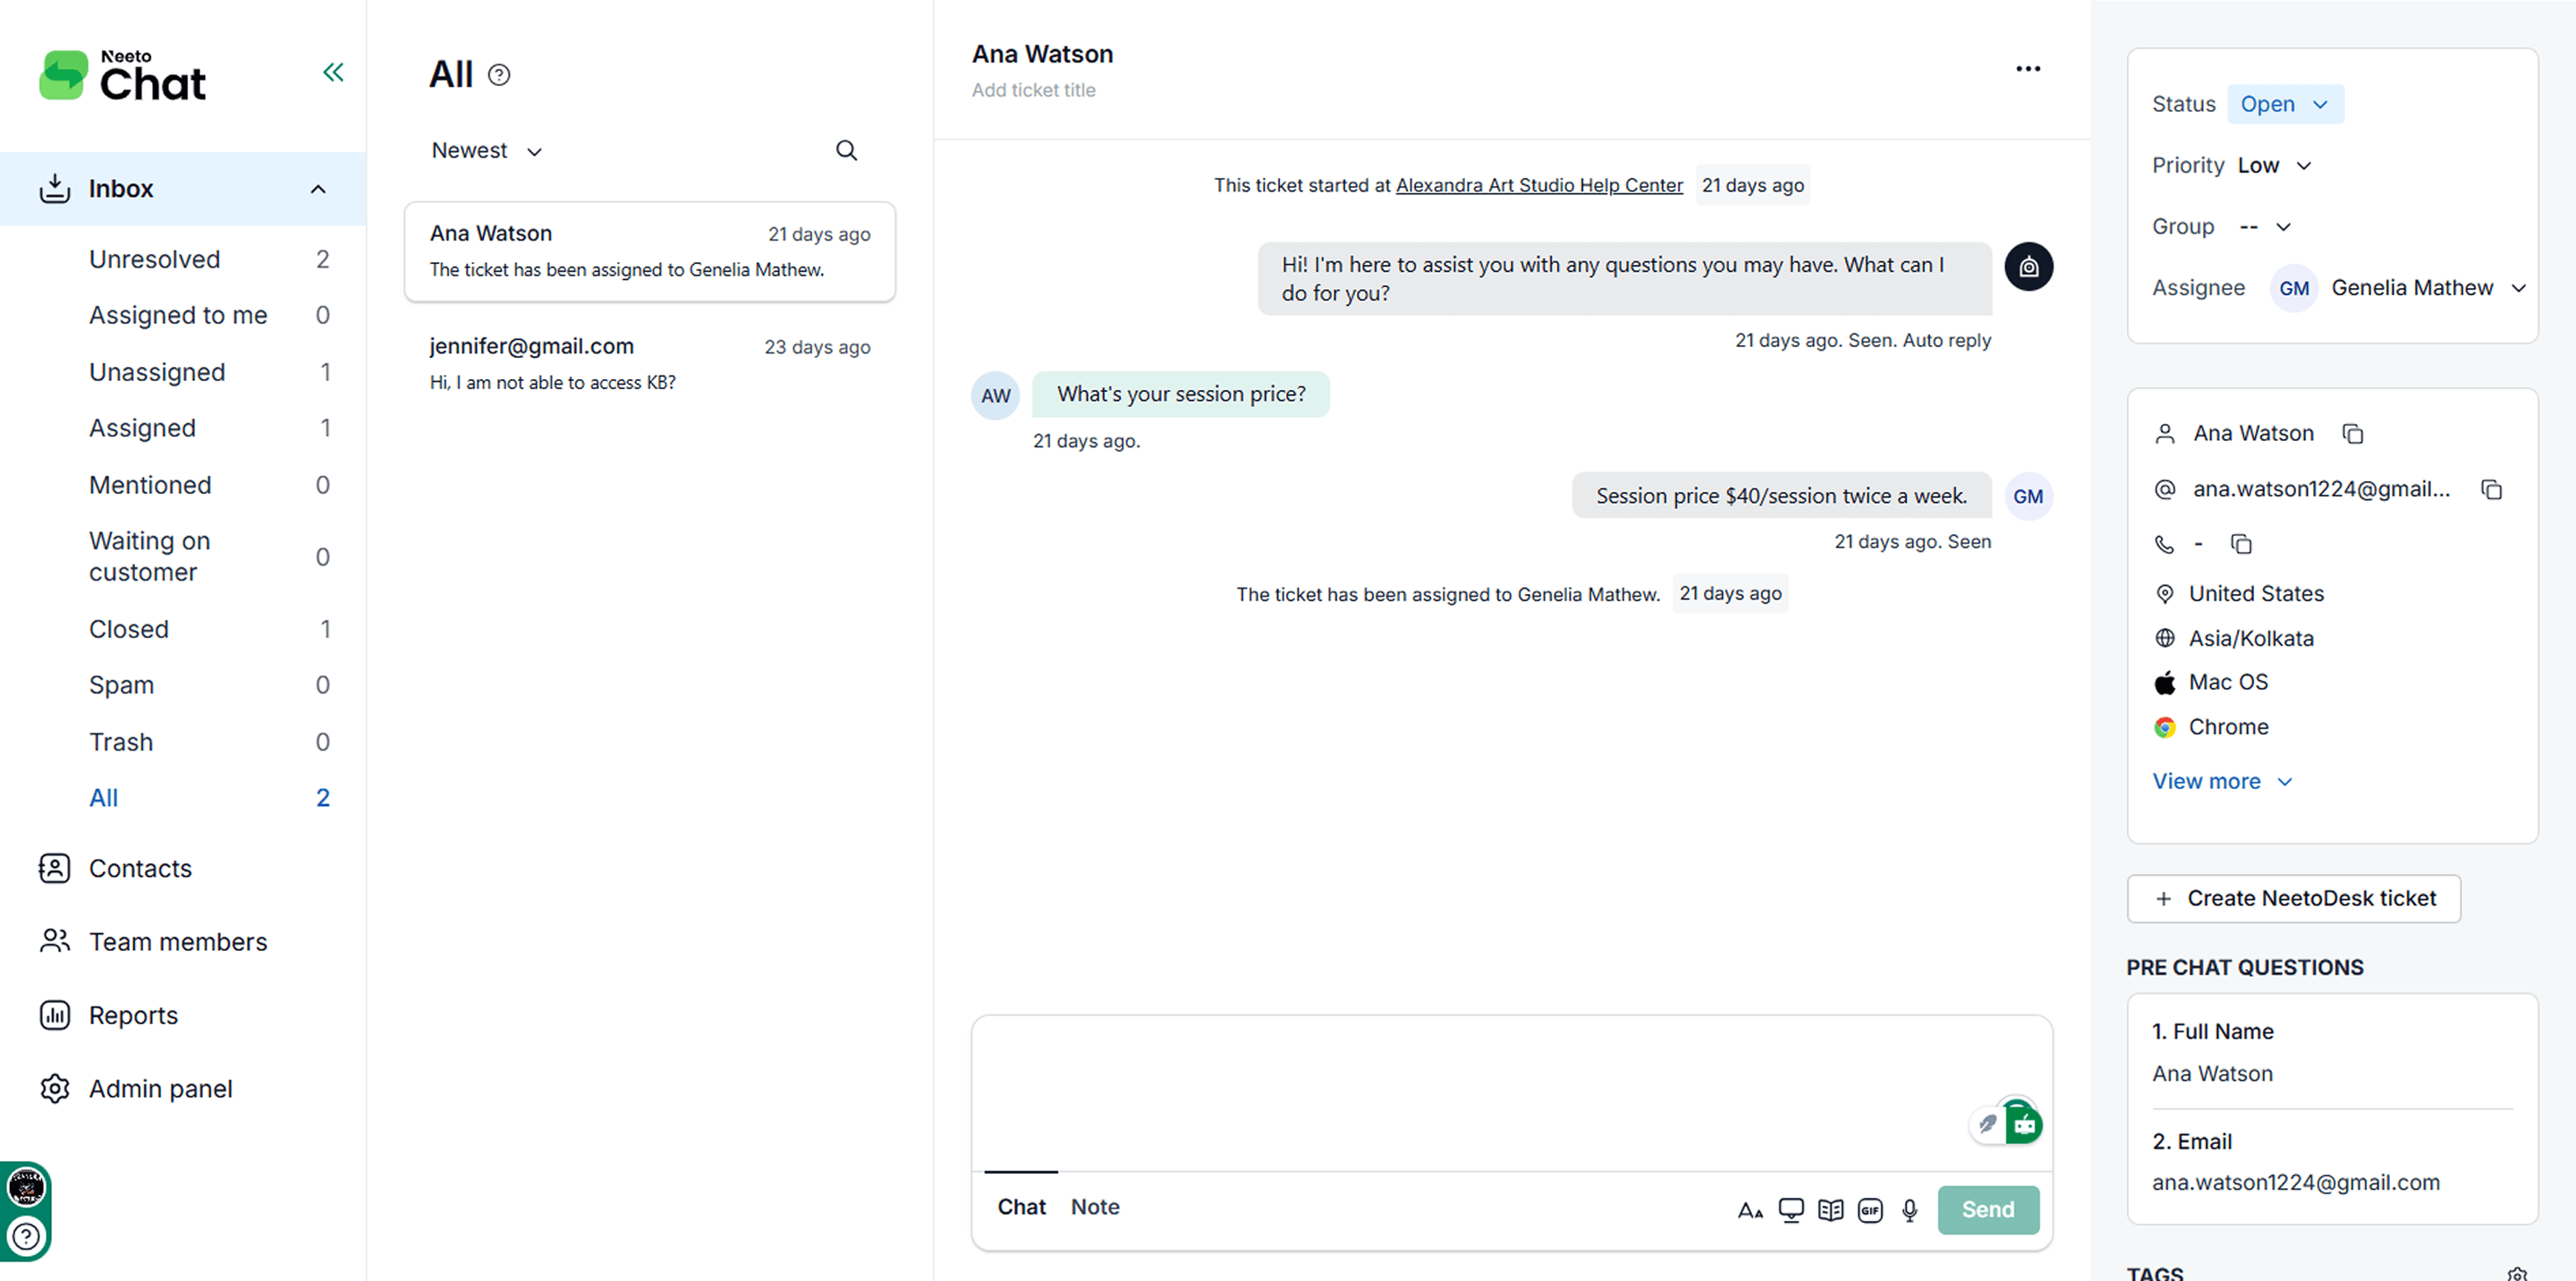Open Alexandra Art Studio Help Center link
The image size is (2576, 1281).
click(x=1538, y=185)
